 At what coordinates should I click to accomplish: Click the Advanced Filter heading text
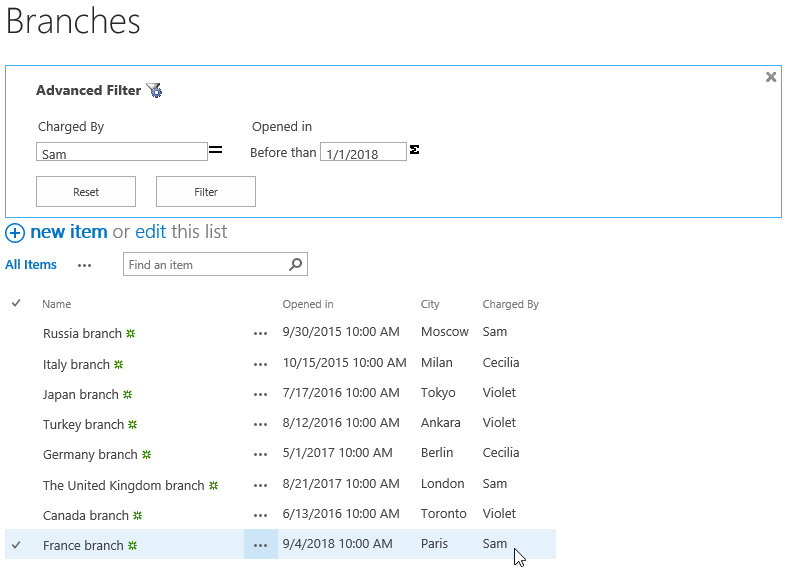tap(89, 90)
